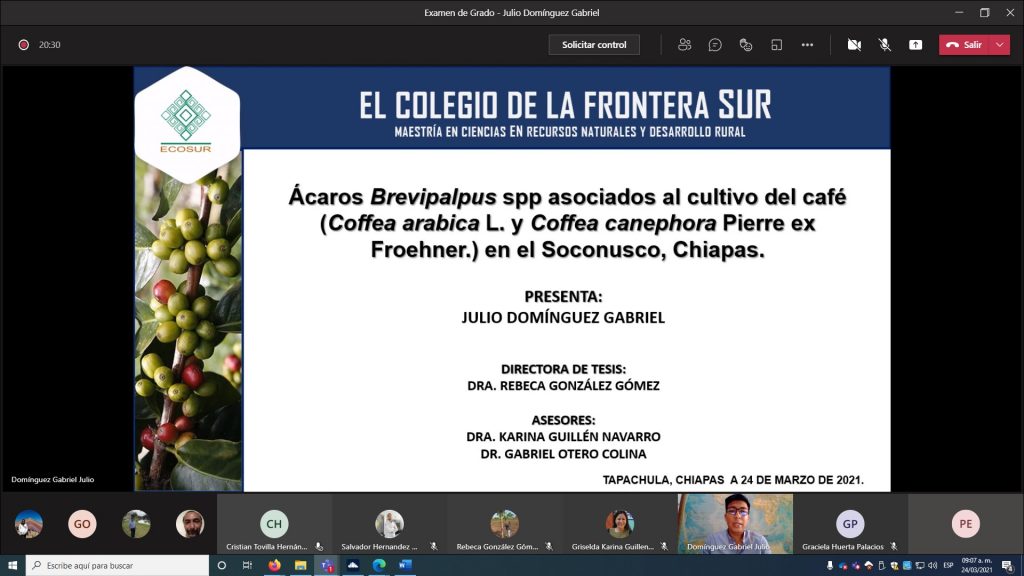Click DRA. REBECA GONZÁLEZ GÓMEZ text

(x=563, y=386)
